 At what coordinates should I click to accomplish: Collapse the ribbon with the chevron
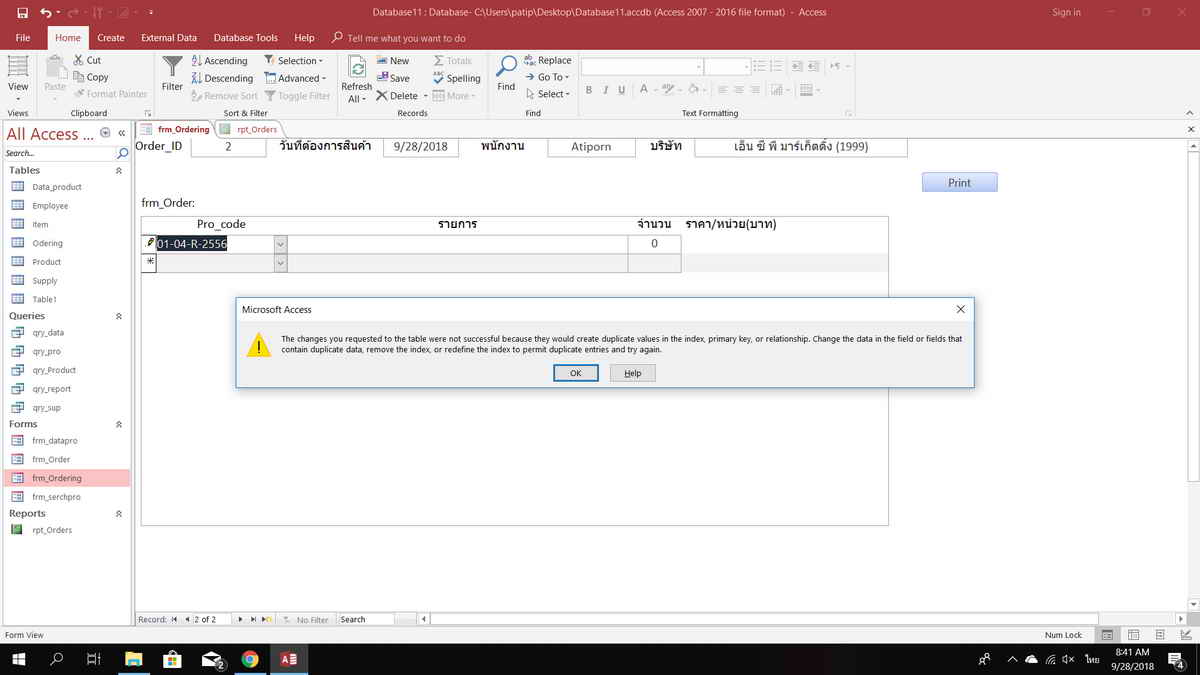1189,113
